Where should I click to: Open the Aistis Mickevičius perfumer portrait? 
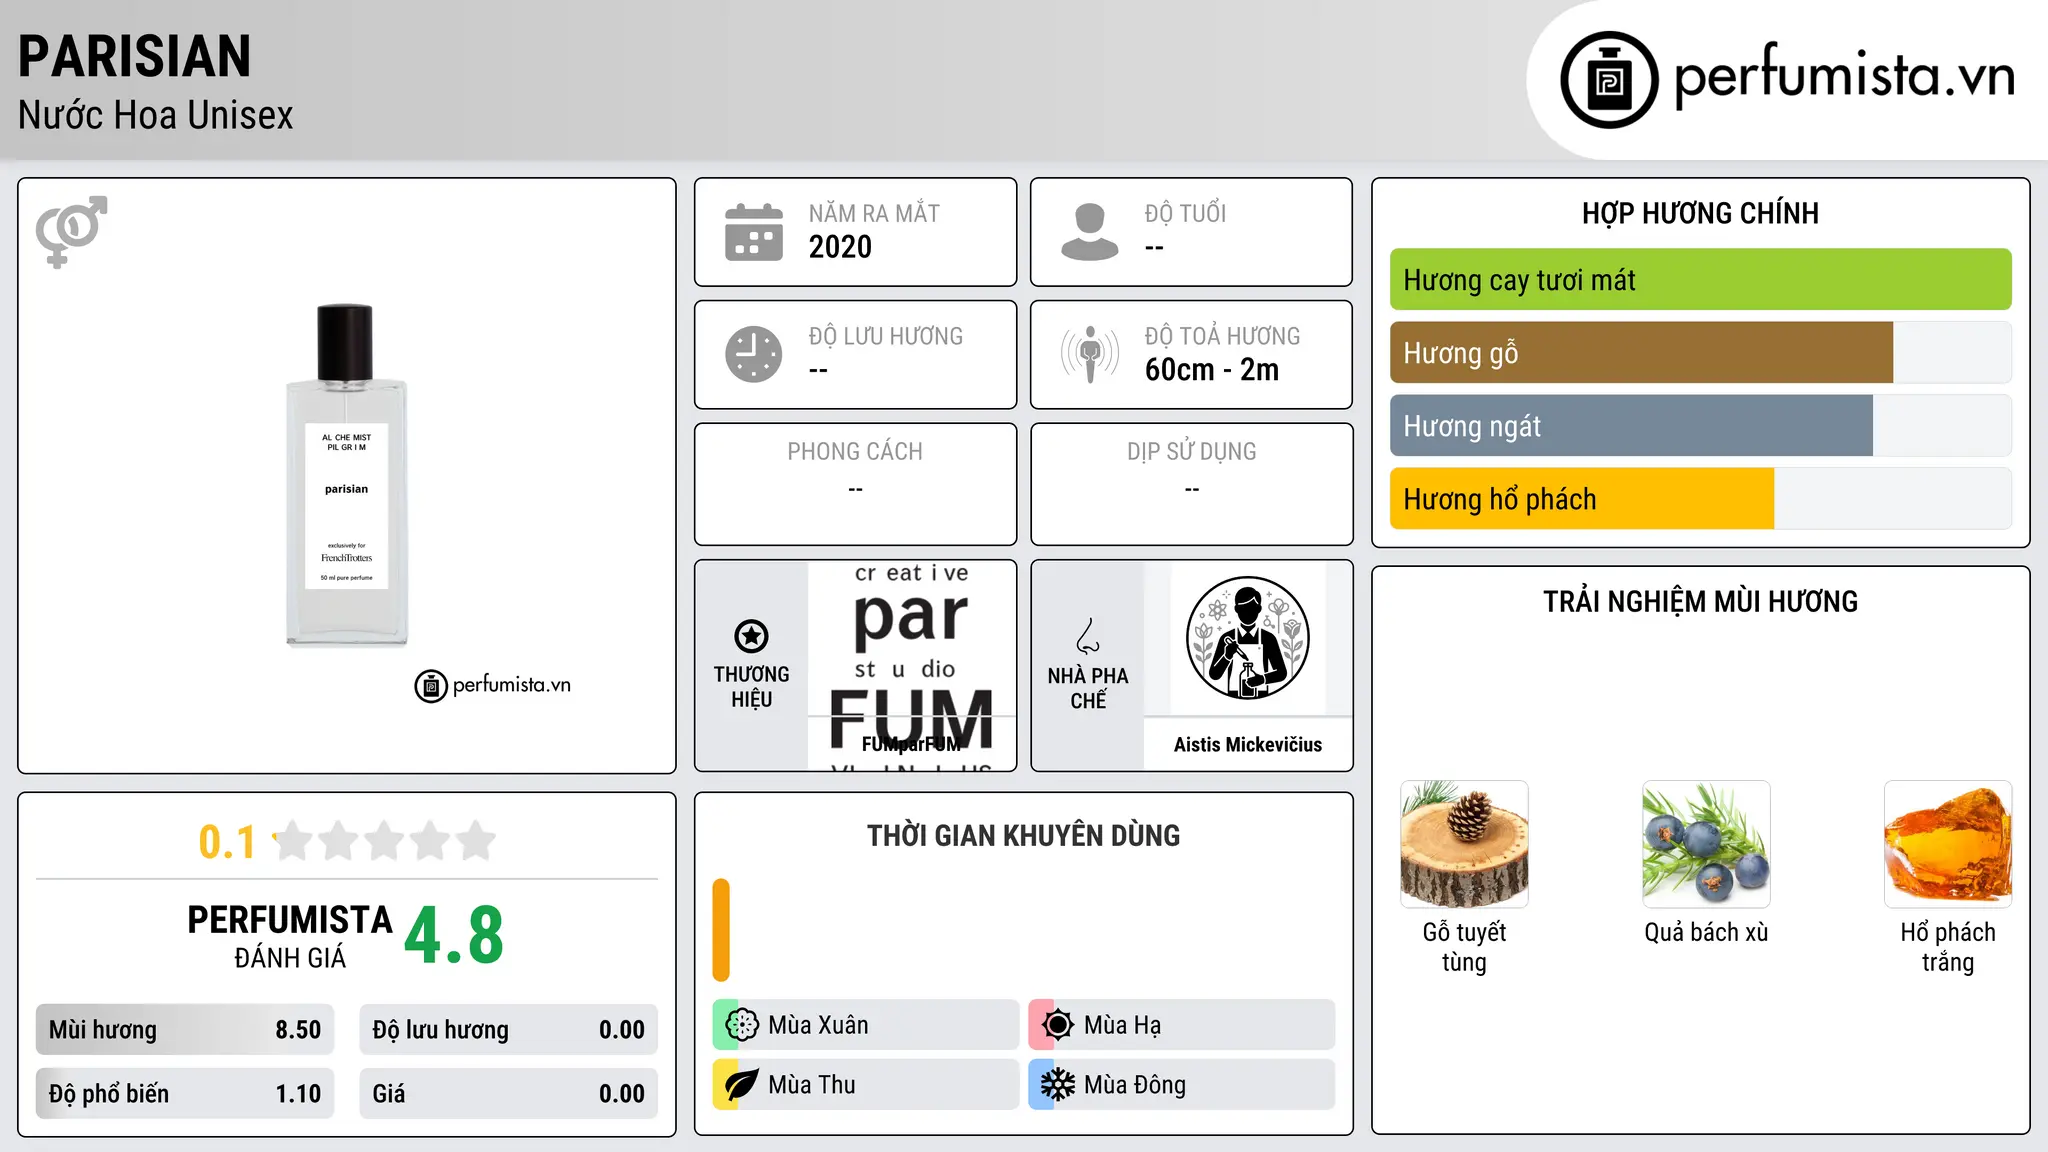coord(1248,638)
